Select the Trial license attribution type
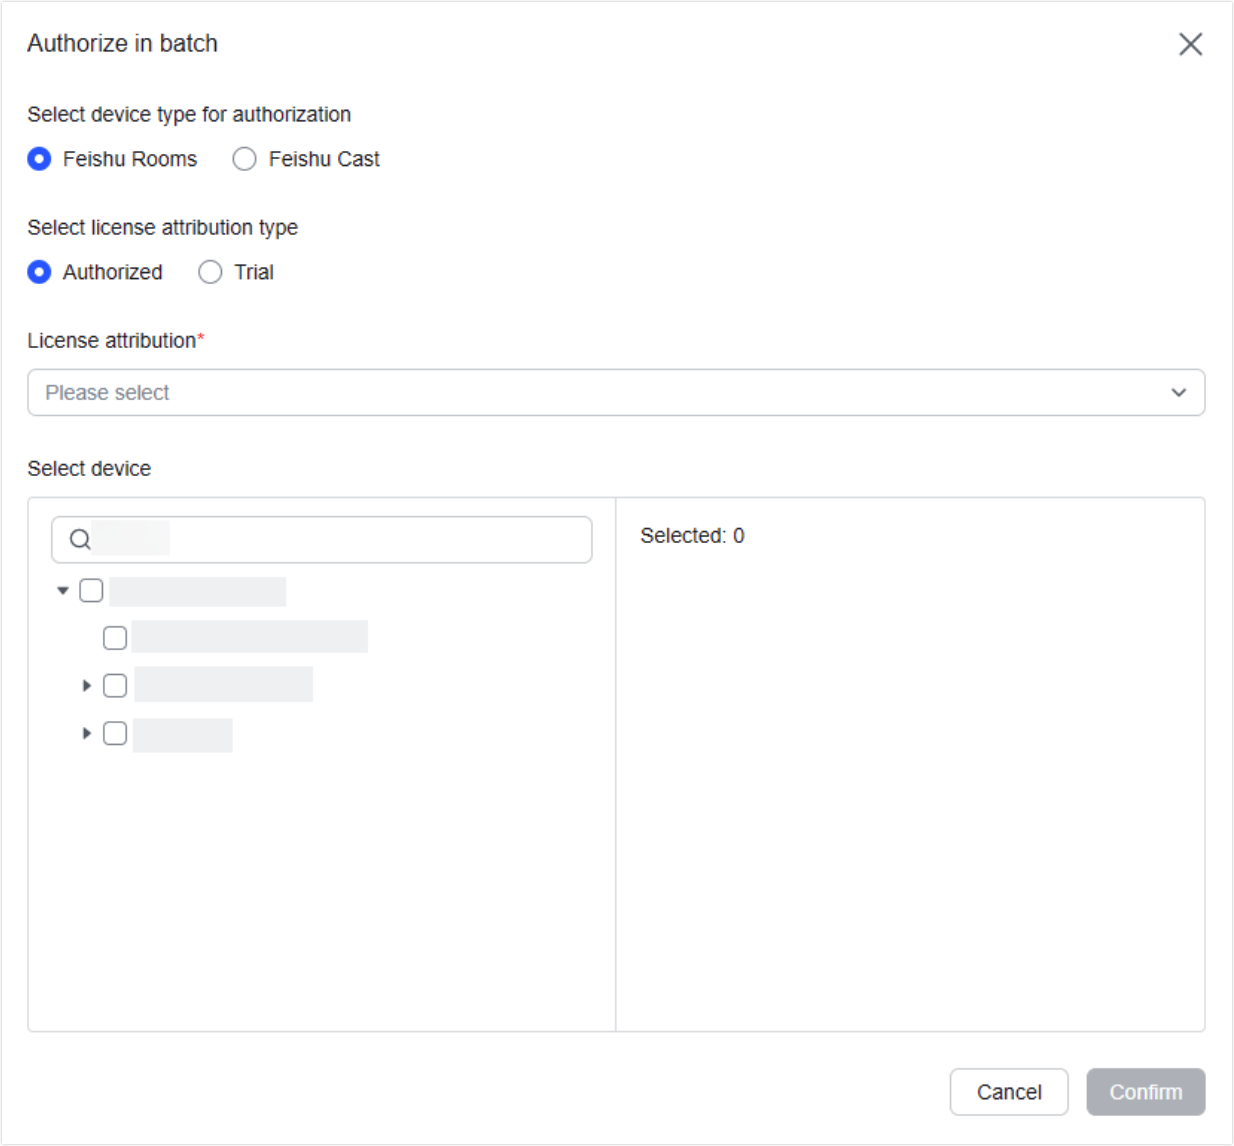The image size is (1234, 1146). [x=210, y=271]
